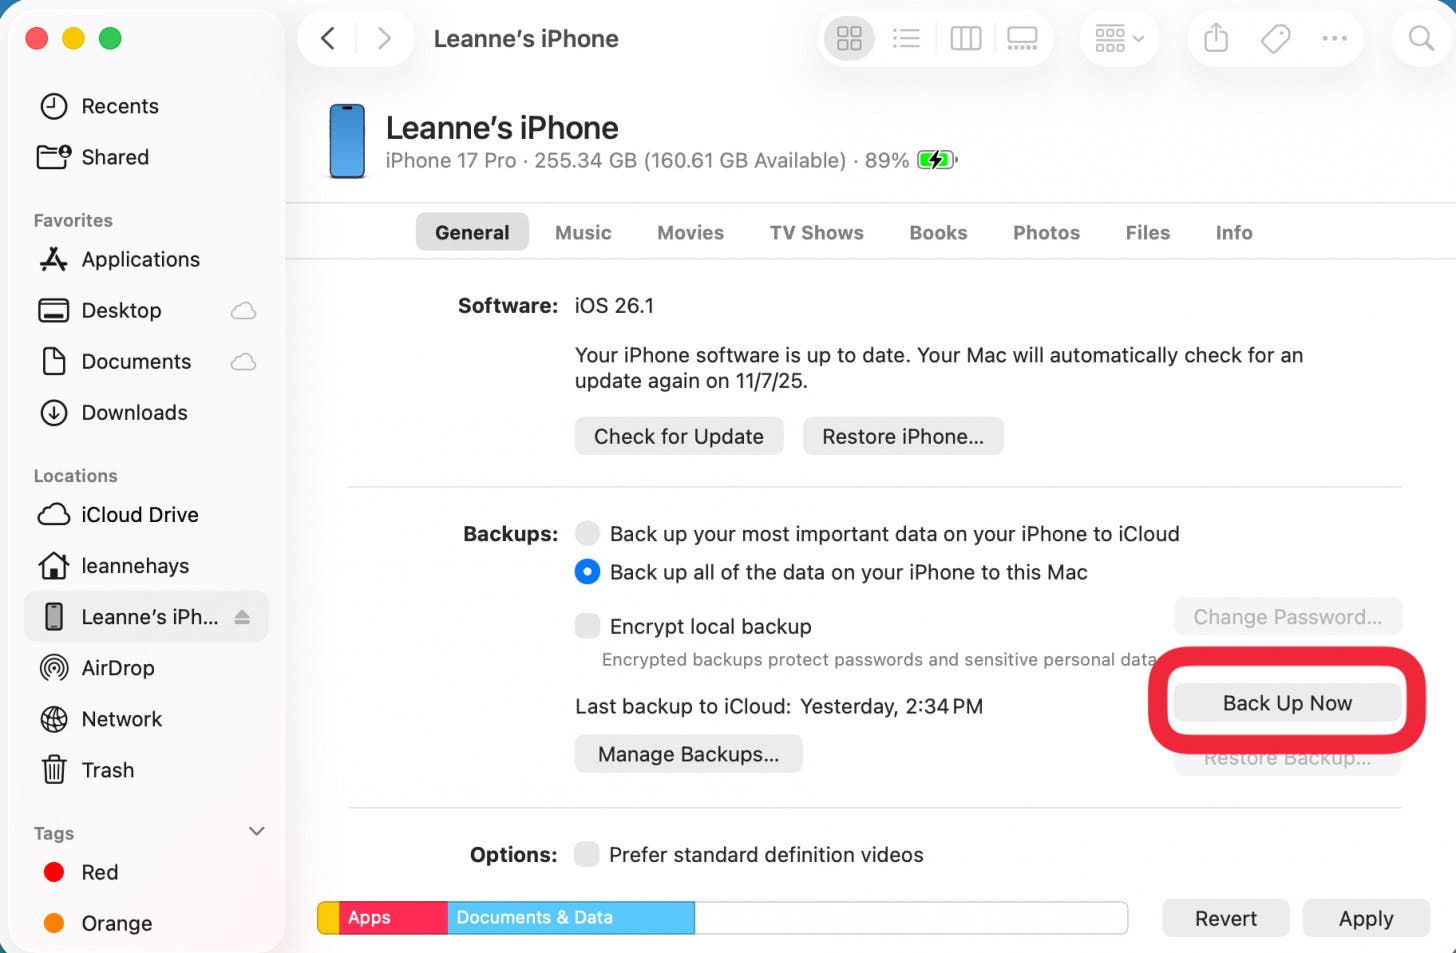Eject Leanne's iPhone from the sidebar
Viewport: 1456px width, 953px height.
pos(242,617)
